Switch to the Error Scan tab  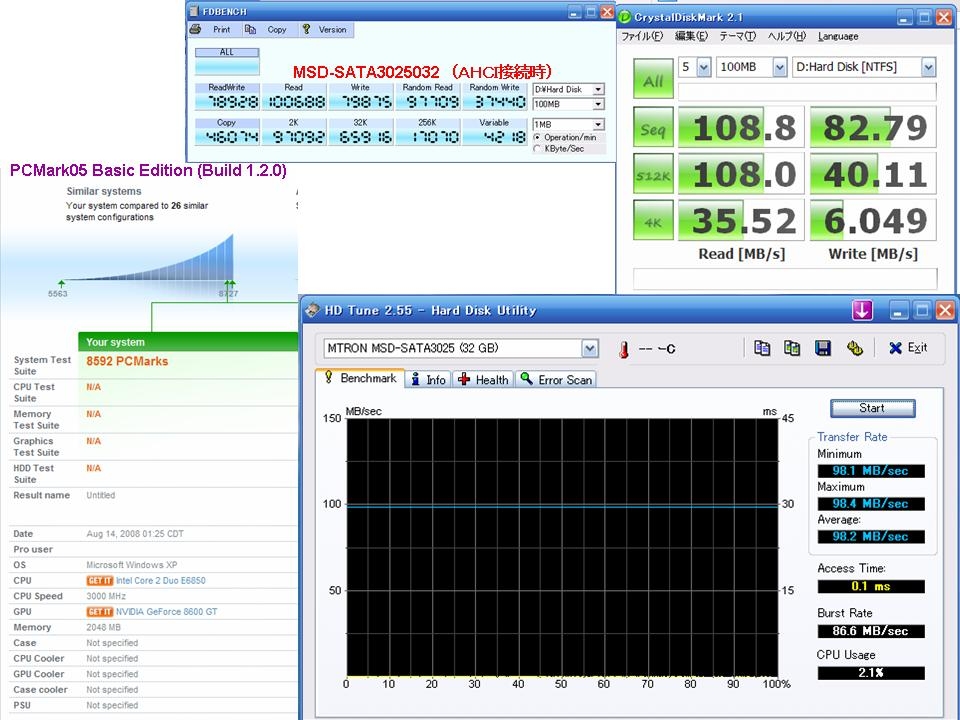click(556, 380)
